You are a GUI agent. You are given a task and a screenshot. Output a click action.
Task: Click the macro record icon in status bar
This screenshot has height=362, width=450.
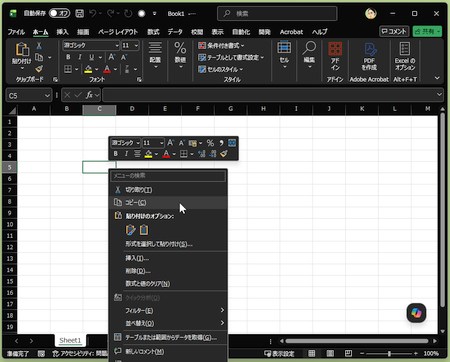click(41, 353)
